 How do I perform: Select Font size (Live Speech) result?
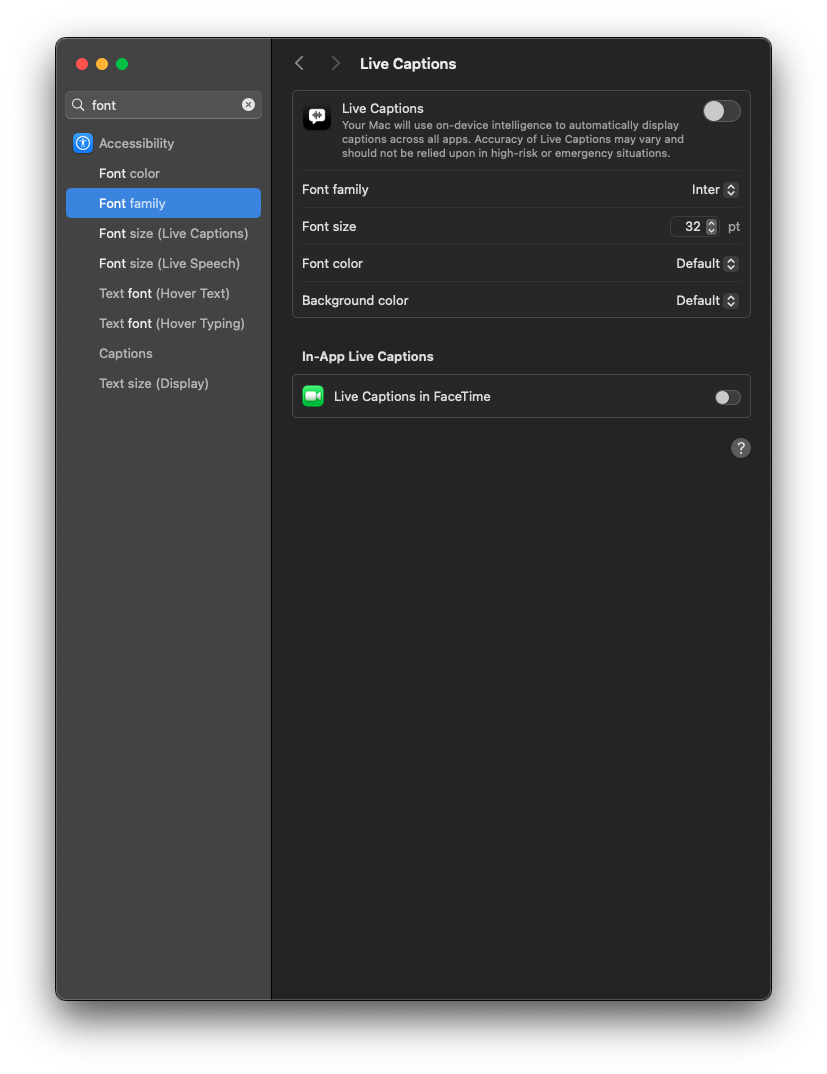[x=169, y=263]
